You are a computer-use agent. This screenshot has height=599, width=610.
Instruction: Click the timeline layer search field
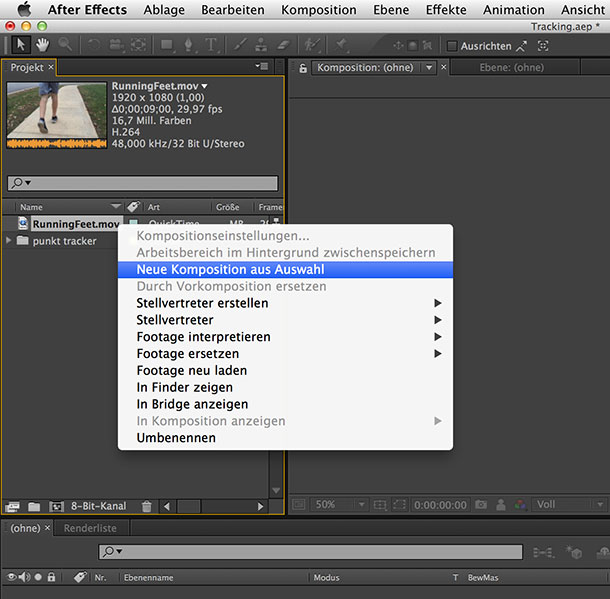[310, 552]
